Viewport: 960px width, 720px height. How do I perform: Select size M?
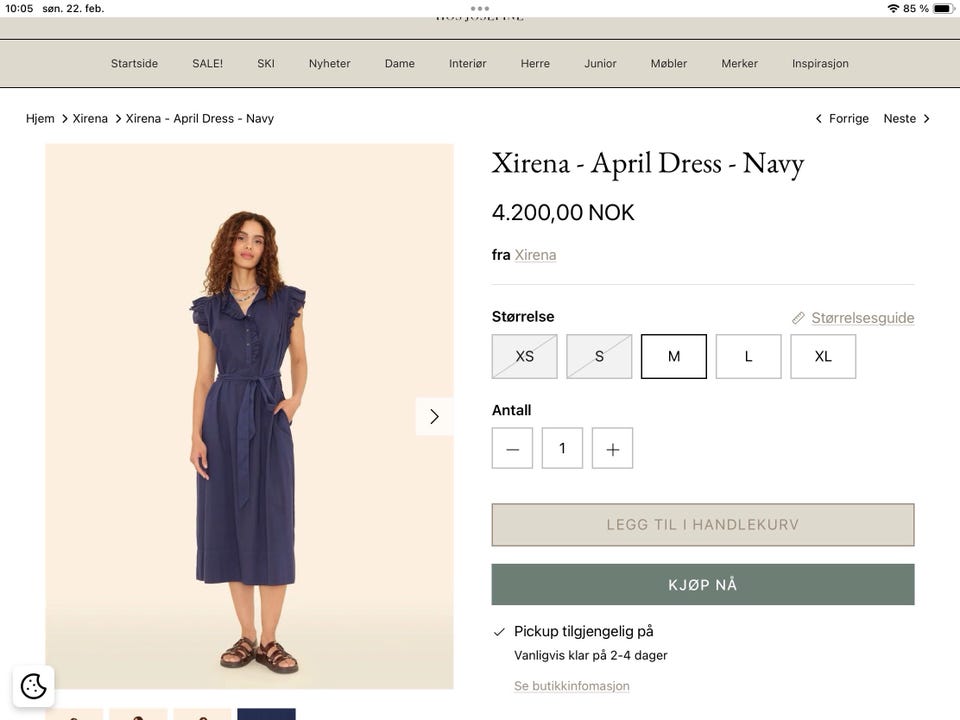tap(674, 356)
